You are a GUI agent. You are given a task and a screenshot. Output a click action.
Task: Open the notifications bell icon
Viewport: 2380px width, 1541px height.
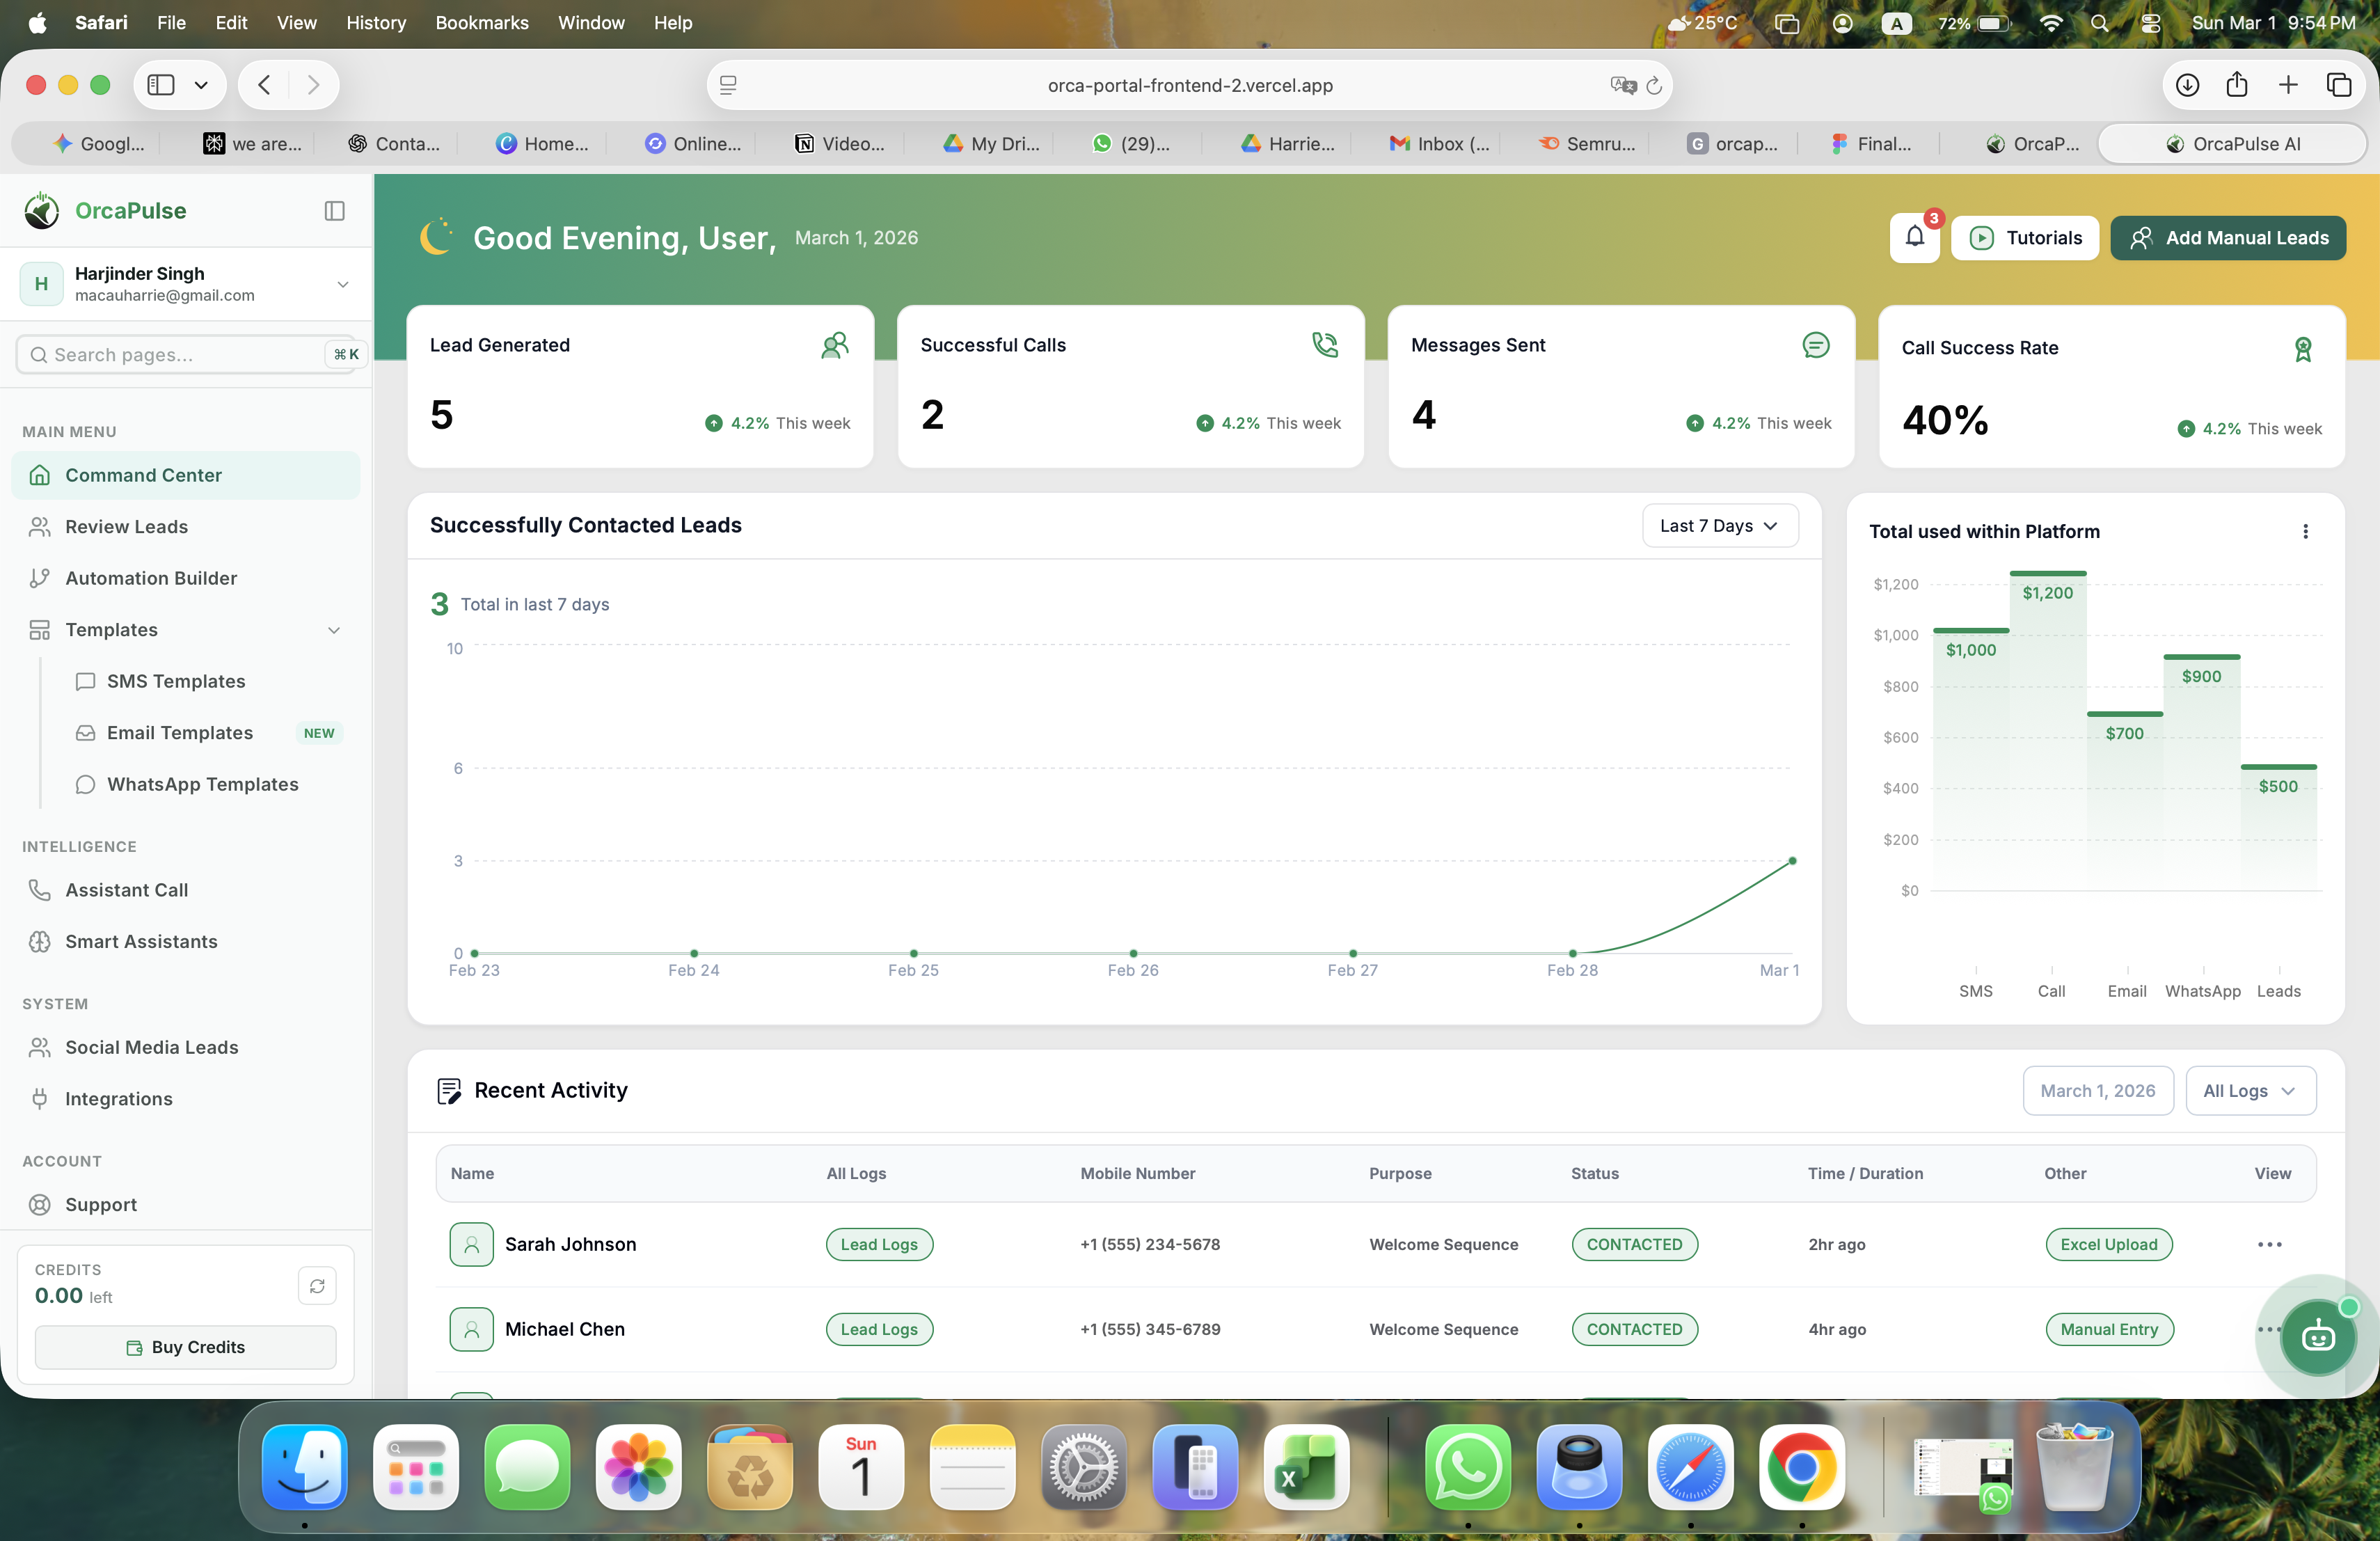1914,237
